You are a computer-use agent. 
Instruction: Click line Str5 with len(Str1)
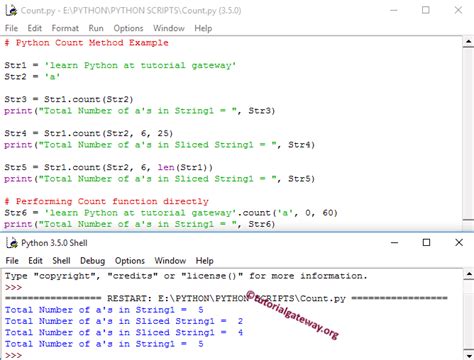pos(108,167)
